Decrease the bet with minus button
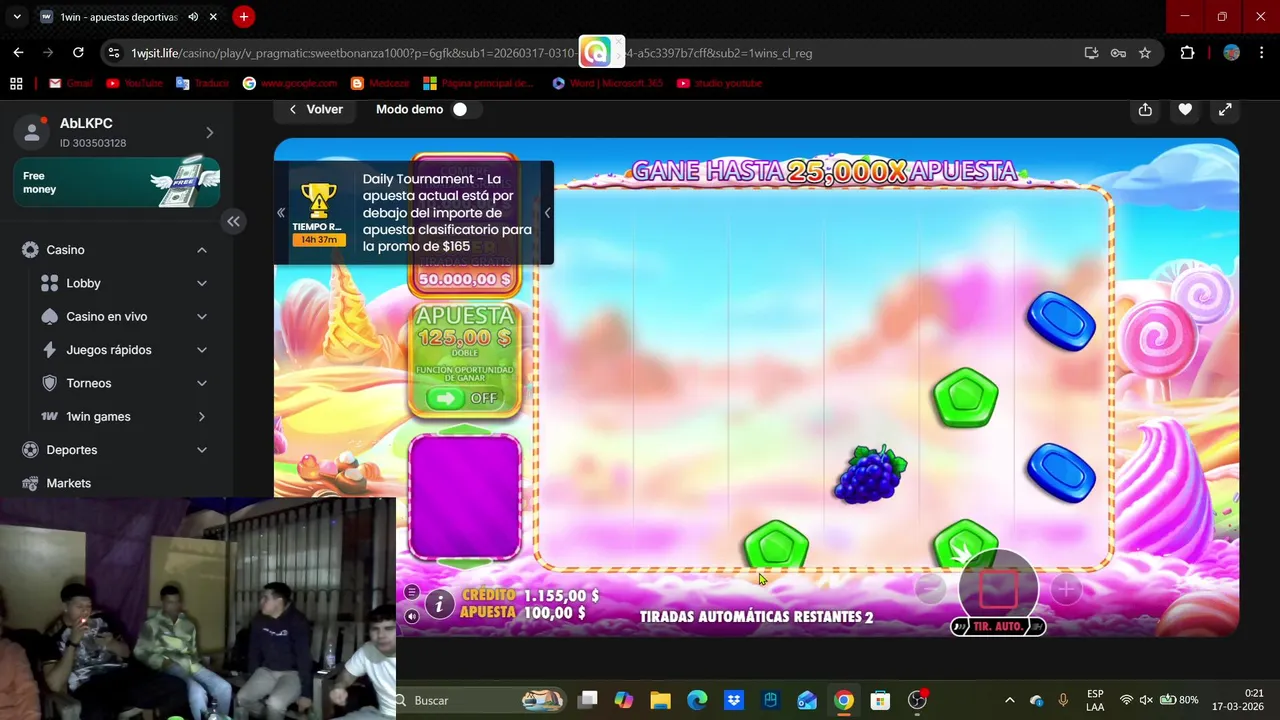Screen dimensions: 1280x720 coord(930,589)
